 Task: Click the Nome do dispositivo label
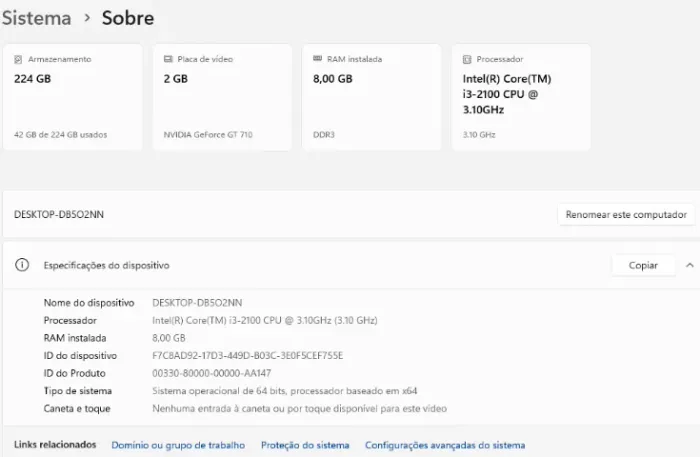tap(89, 303)
